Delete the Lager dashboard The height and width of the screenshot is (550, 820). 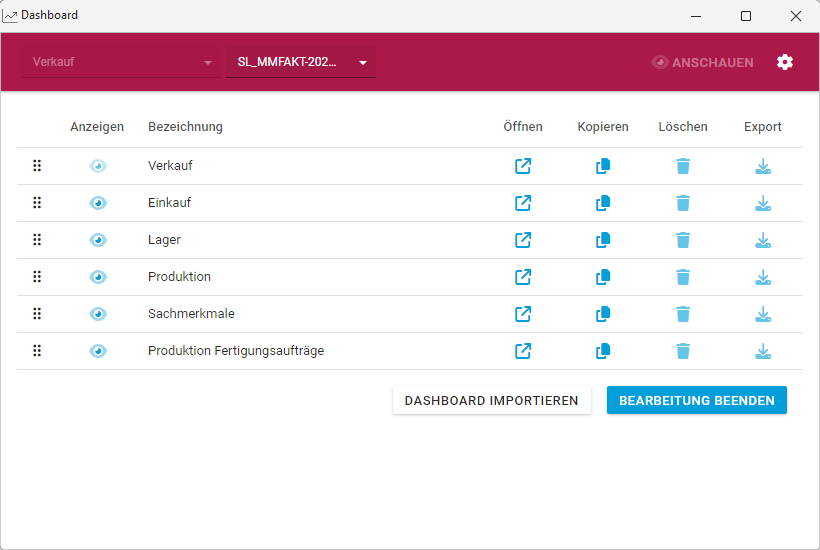pyautogui.click(x=683, y=240)
